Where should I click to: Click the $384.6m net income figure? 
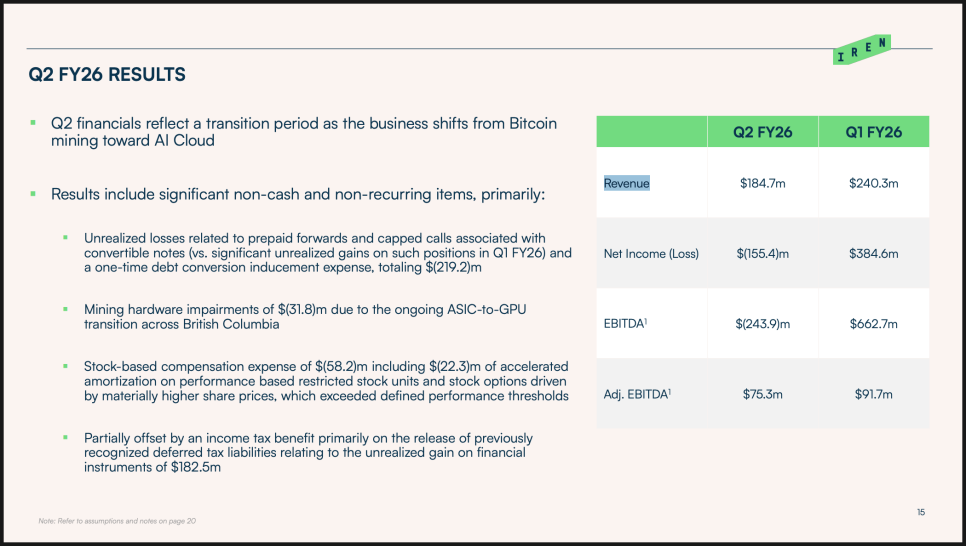(874, 254)
